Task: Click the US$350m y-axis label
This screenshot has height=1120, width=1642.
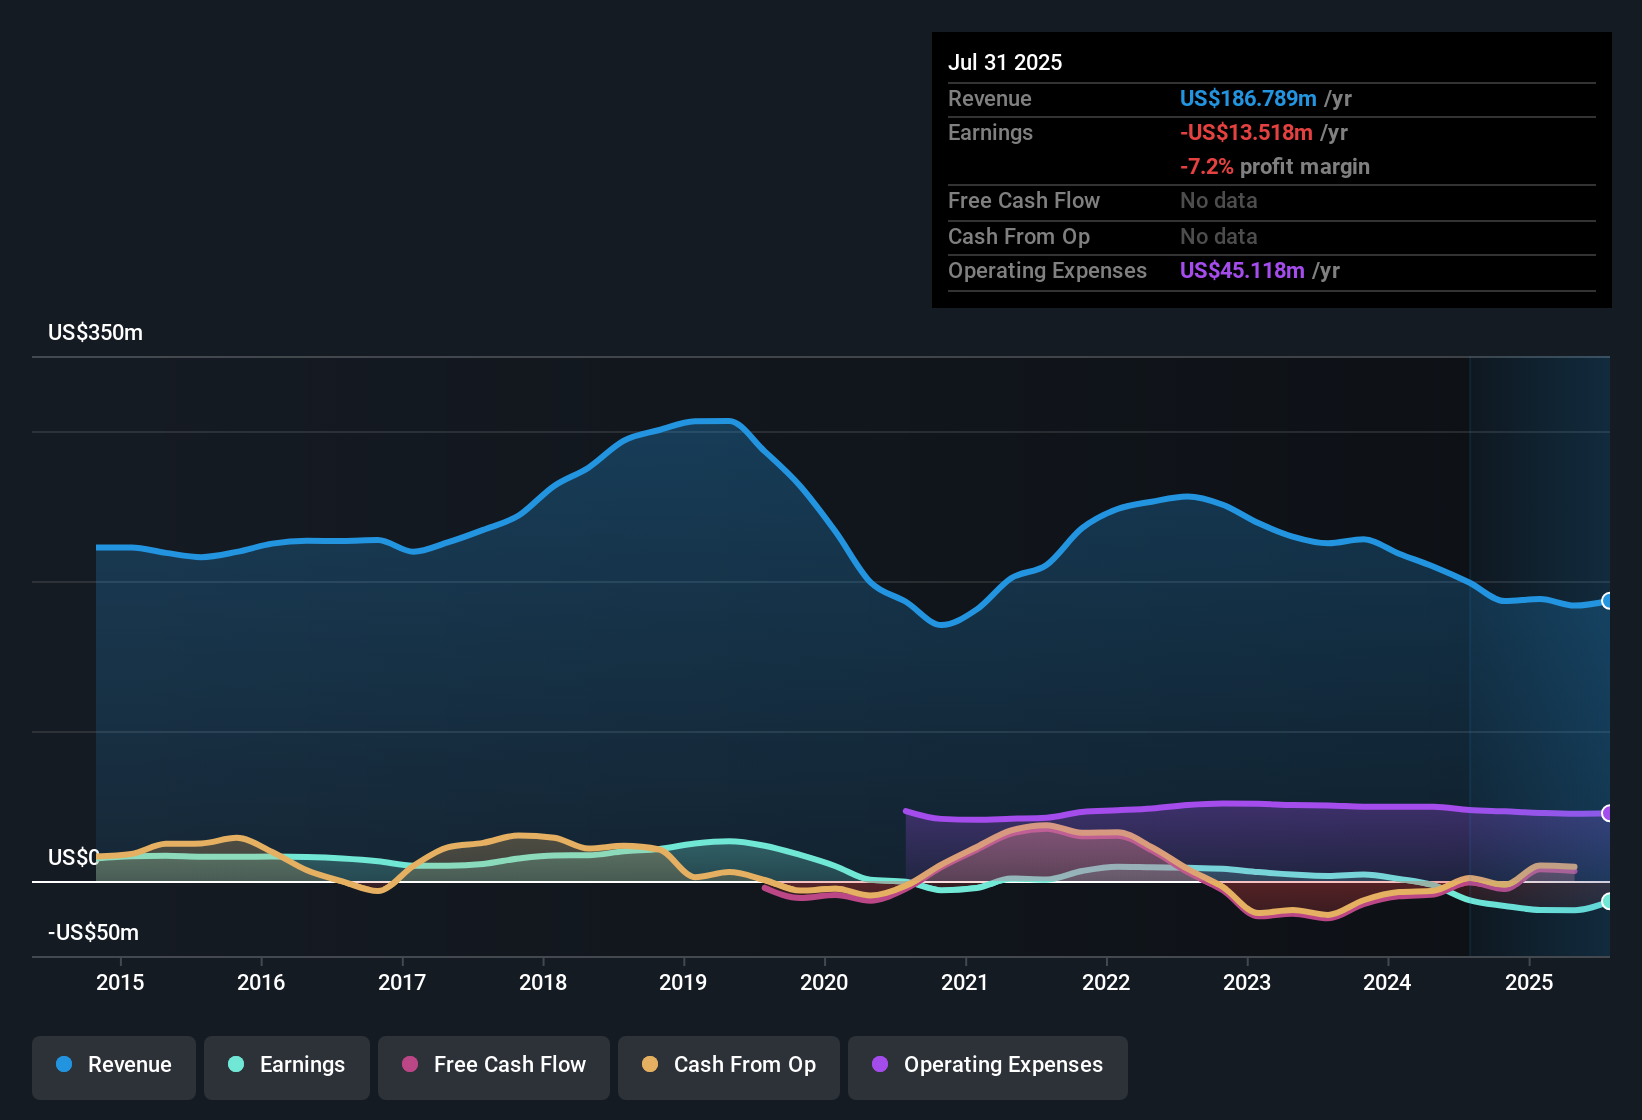Action: point(95,332)
